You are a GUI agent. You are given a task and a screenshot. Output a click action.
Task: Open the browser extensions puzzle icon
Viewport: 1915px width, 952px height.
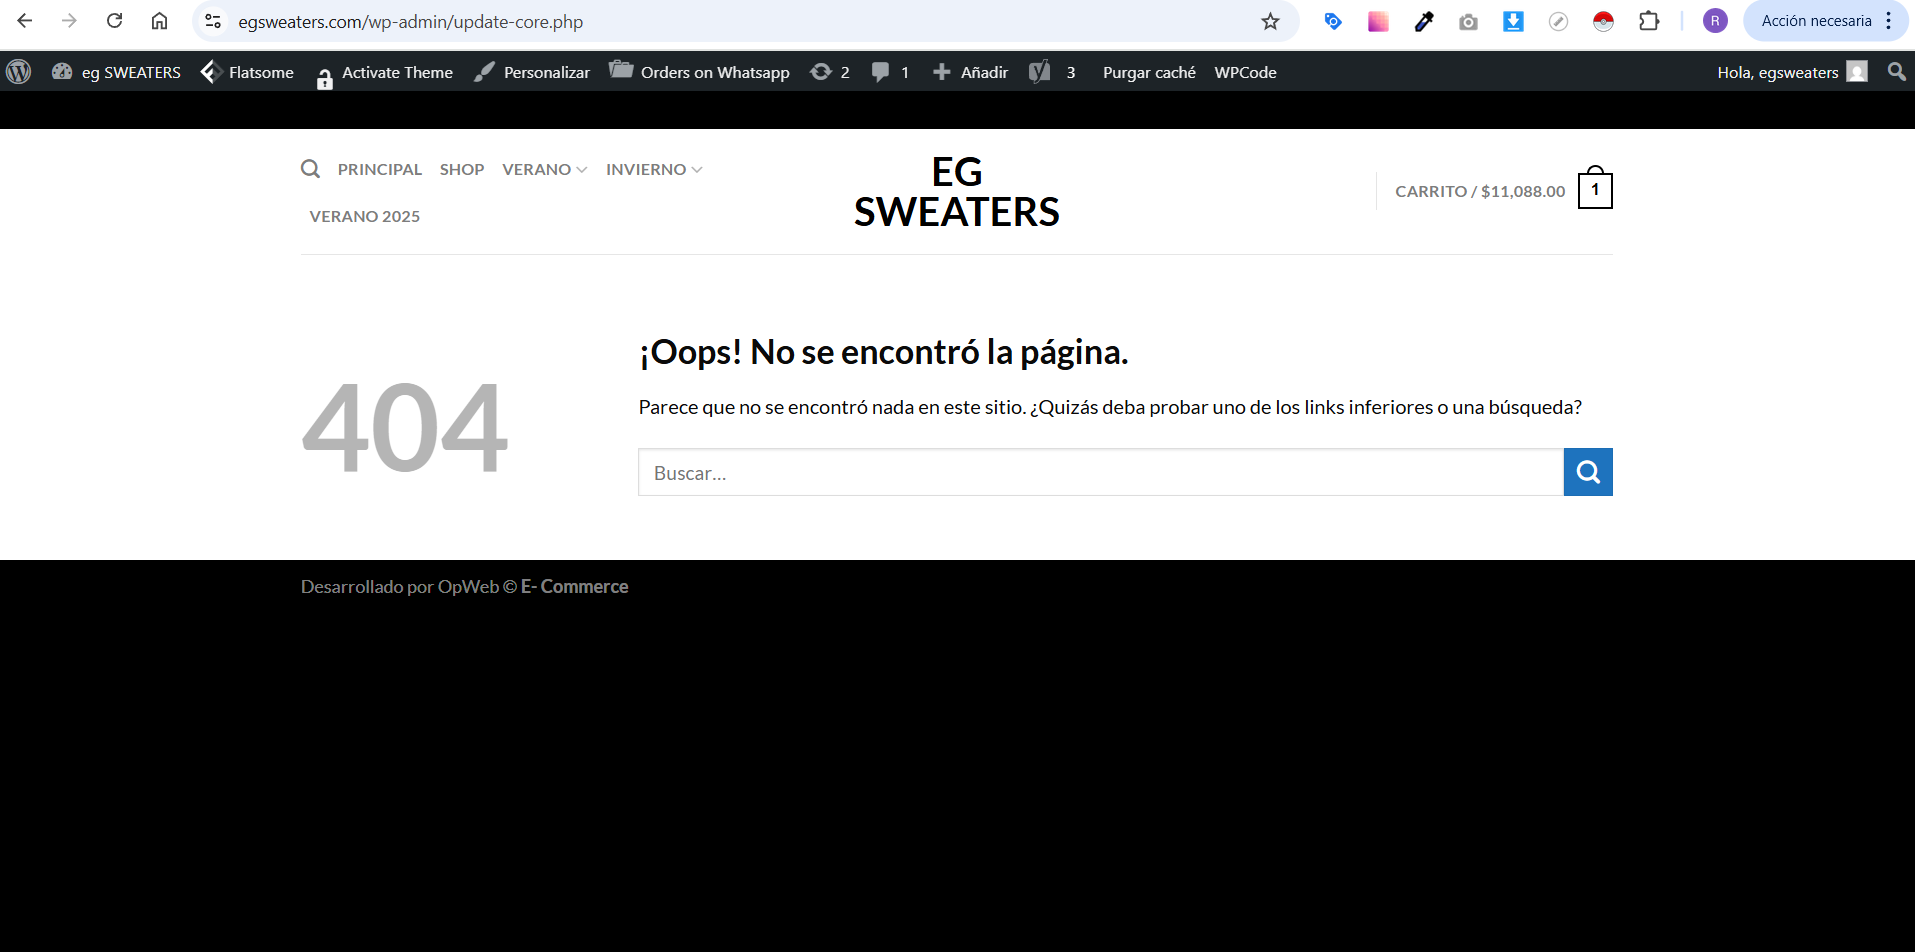[x=1649, y=21]
